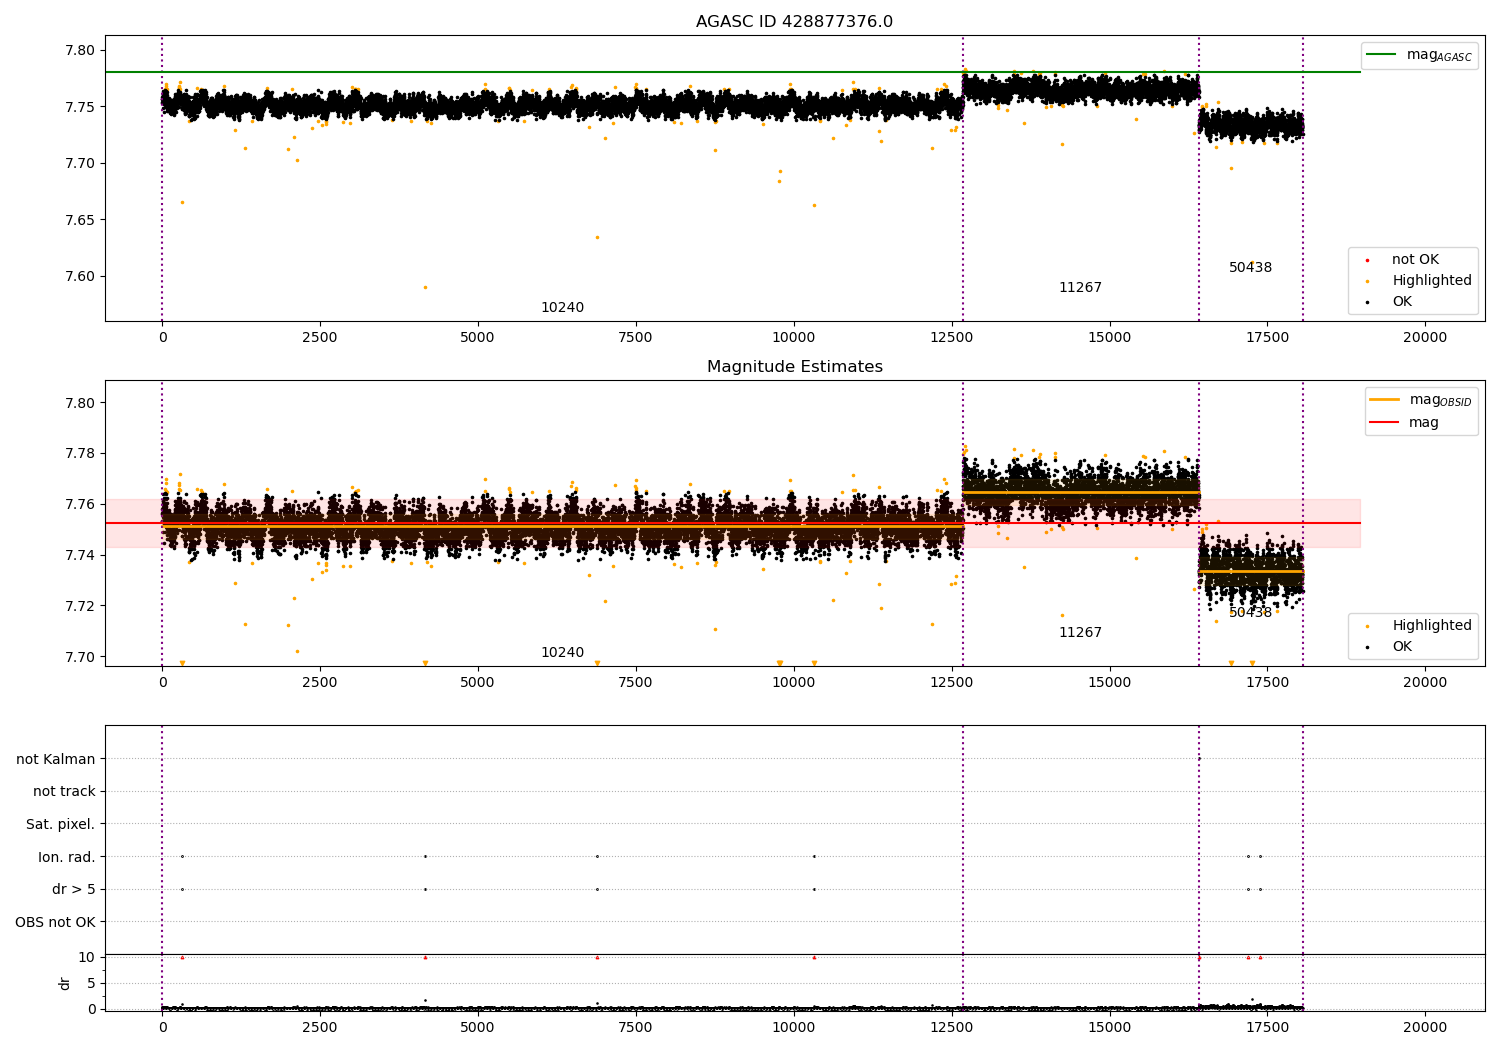
Task: Click the '5' tick on the dr axis
Action: click(91, 983)
